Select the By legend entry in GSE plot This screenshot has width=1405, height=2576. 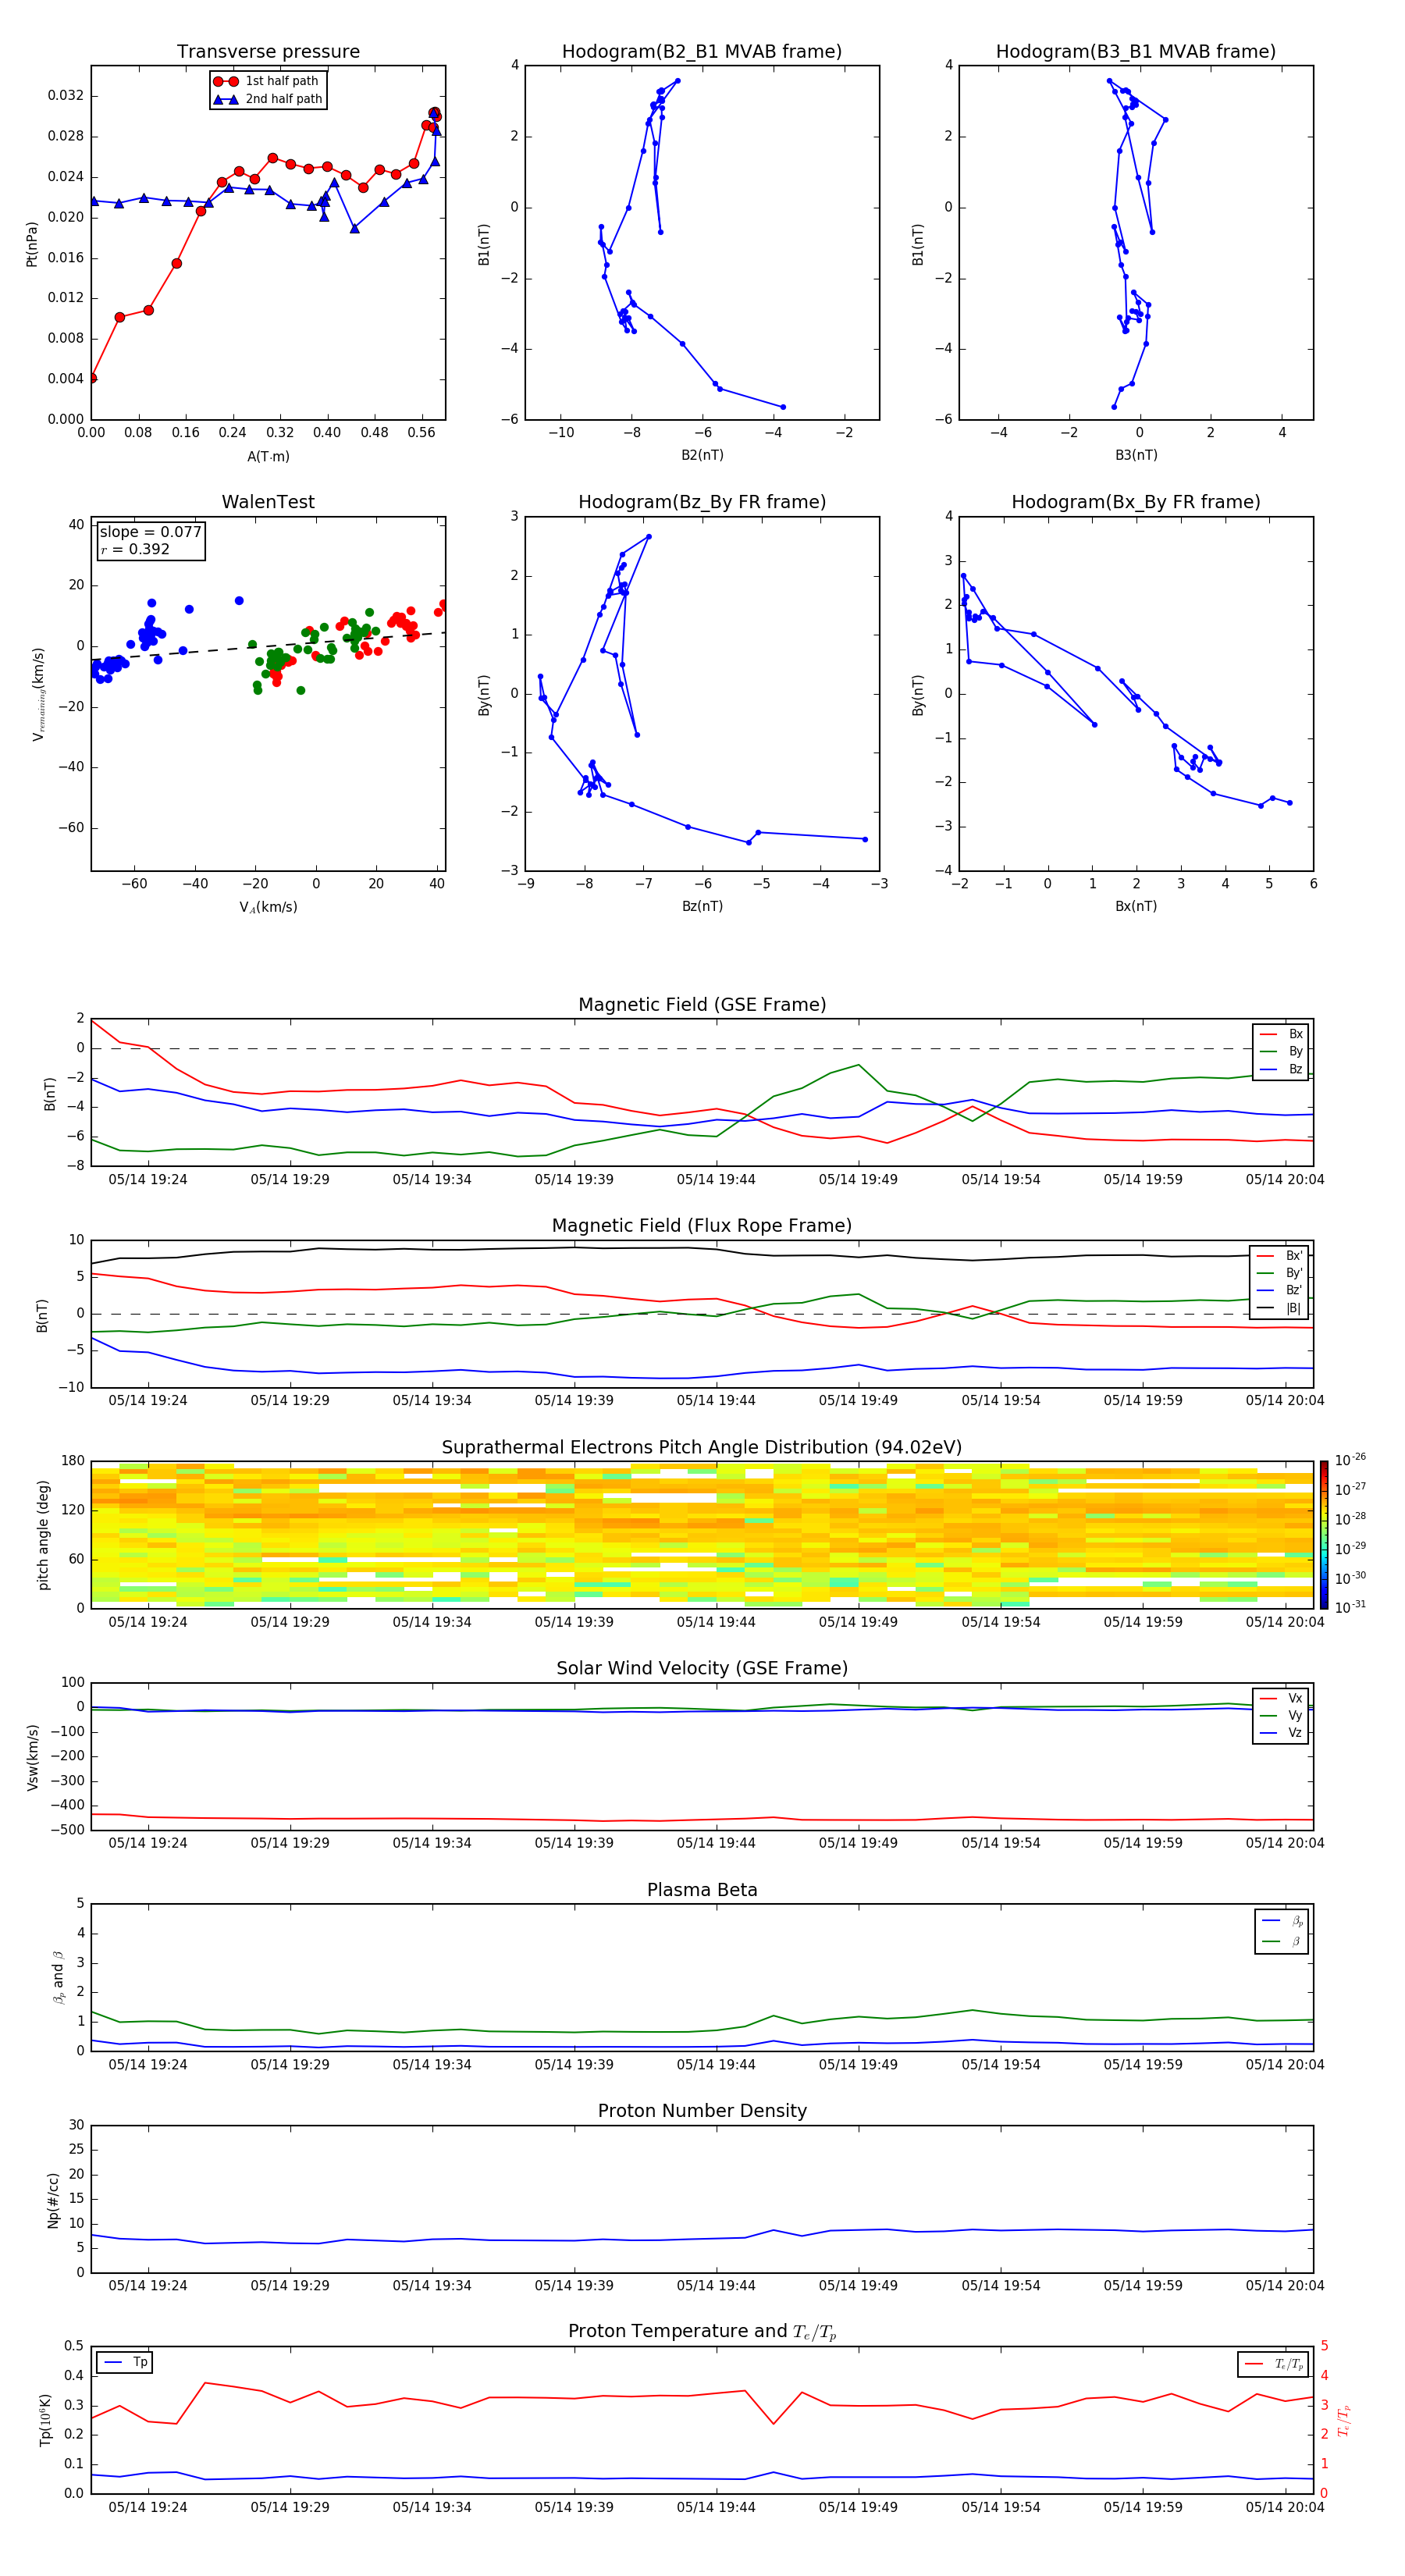tap(1281, 1051)
